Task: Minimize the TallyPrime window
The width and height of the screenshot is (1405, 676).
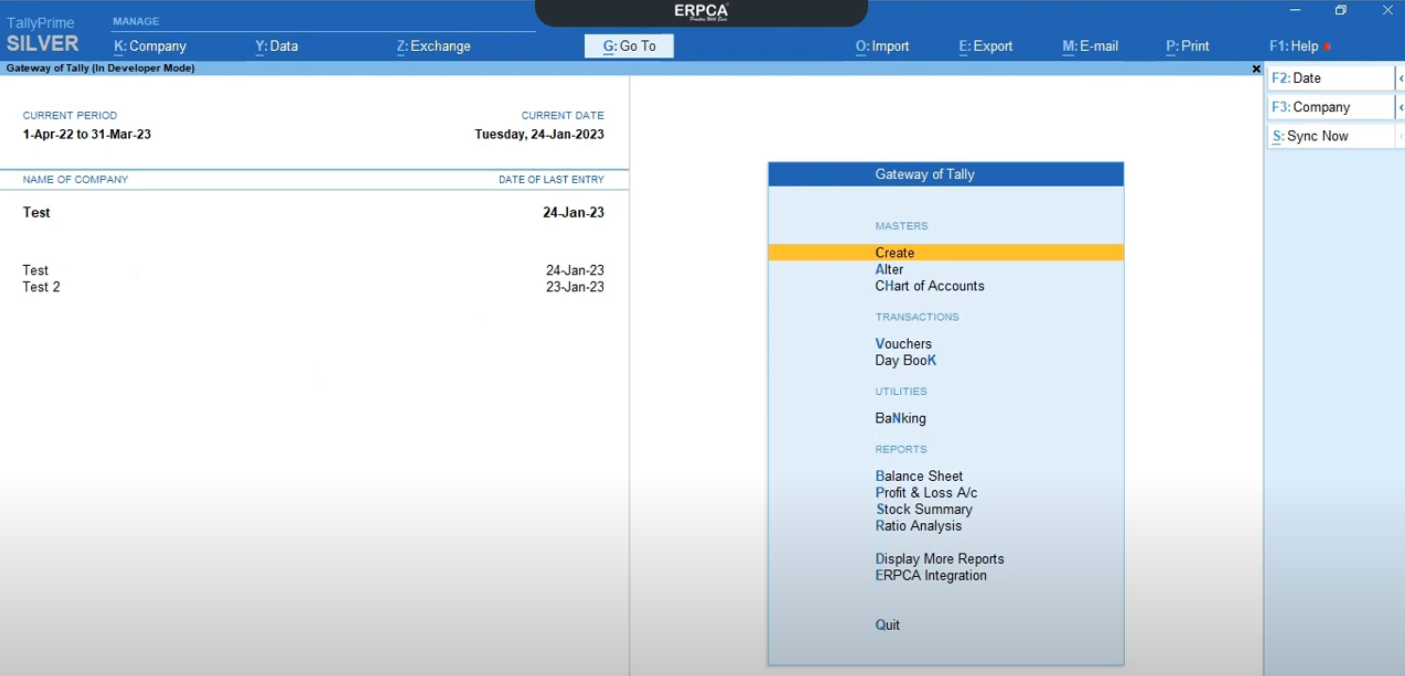Action: (x=1295, y=10)
